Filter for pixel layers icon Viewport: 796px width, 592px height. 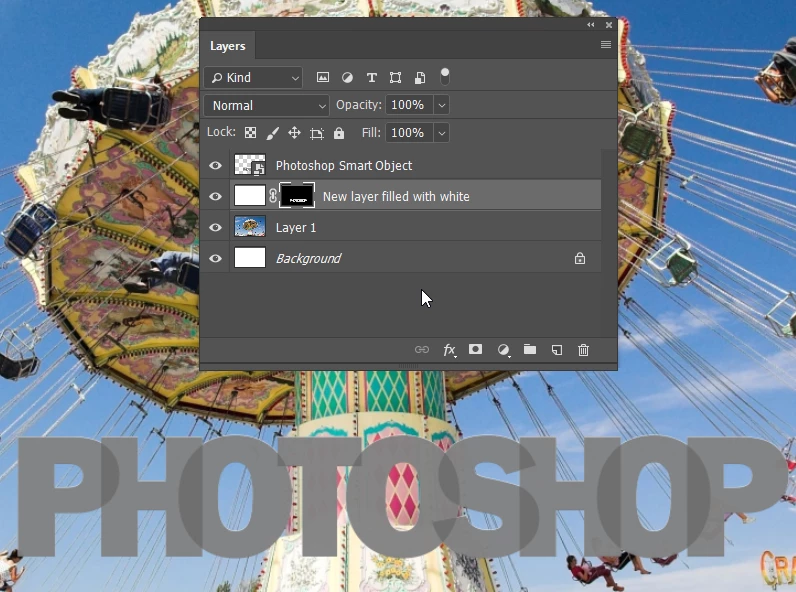[323, 77]
